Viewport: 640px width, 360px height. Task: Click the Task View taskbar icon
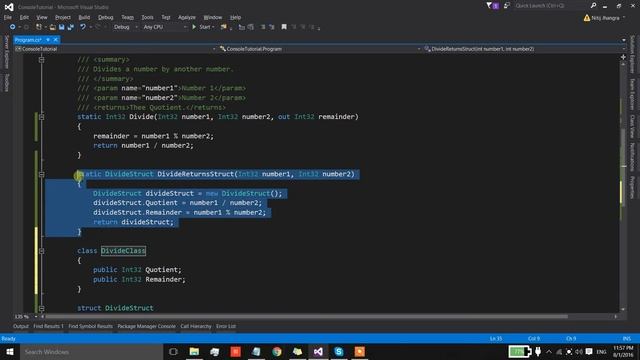(173, 352)
